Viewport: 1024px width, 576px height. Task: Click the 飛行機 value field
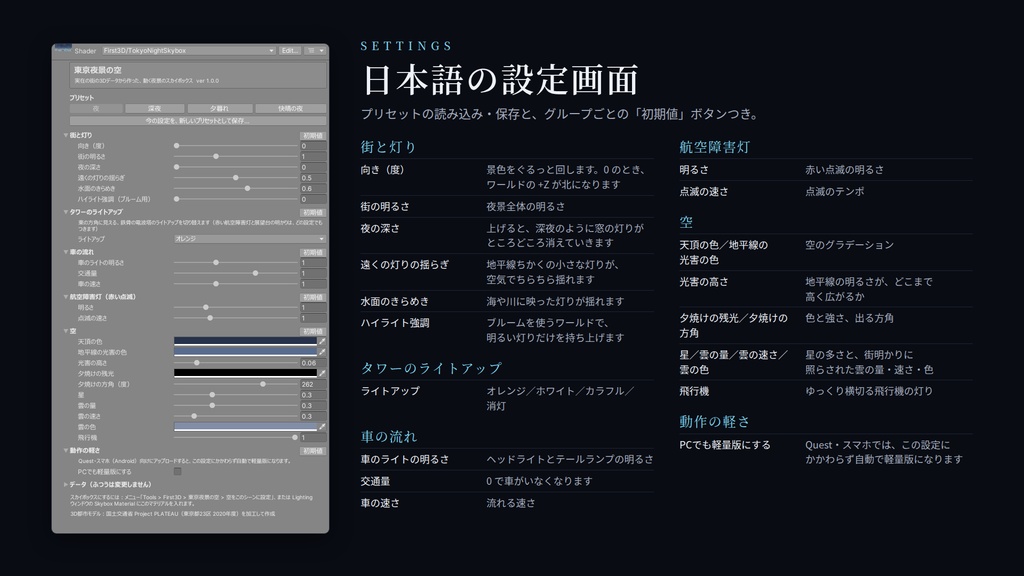pyautogui.click(x=313, y=438)
